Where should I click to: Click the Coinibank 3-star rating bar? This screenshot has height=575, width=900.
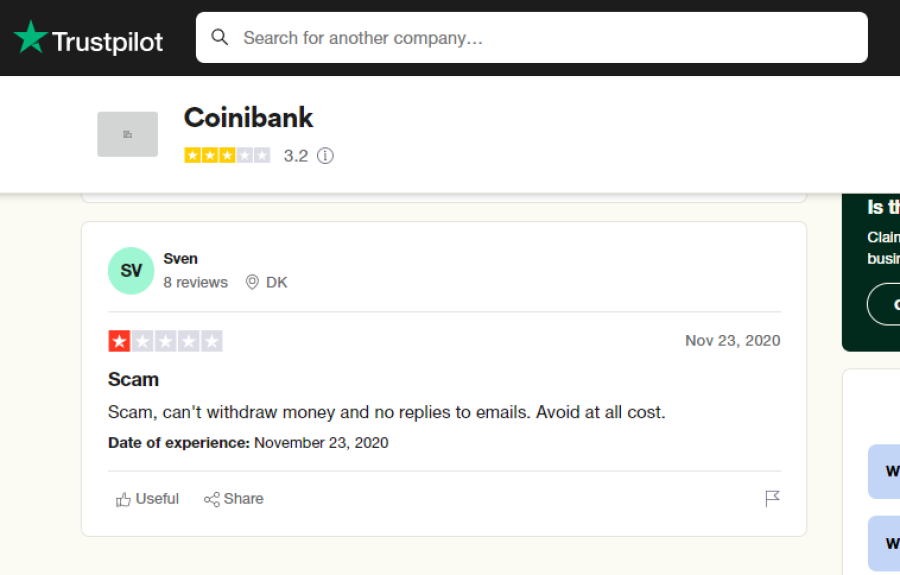pyautogui.click(x=227, y=156)
